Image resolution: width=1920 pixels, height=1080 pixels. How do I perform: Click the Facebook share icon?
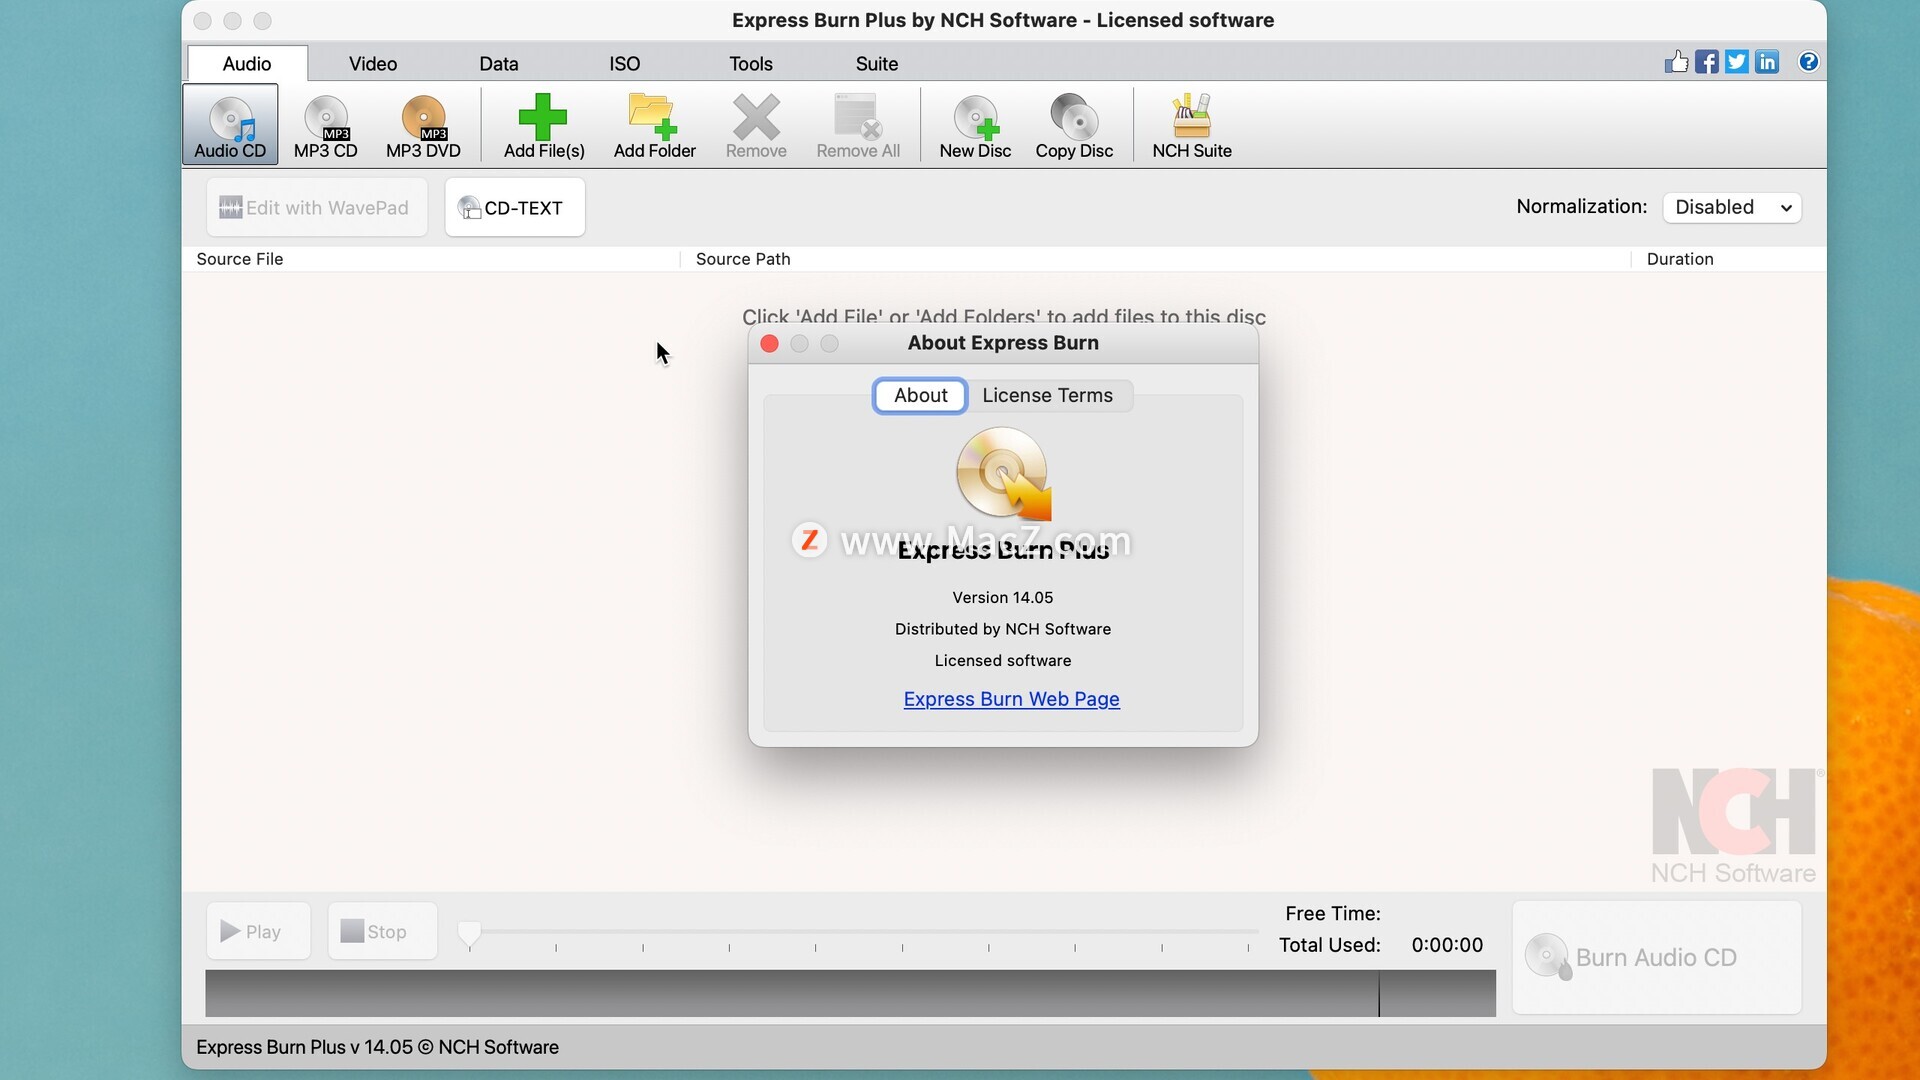point(1707,62)
